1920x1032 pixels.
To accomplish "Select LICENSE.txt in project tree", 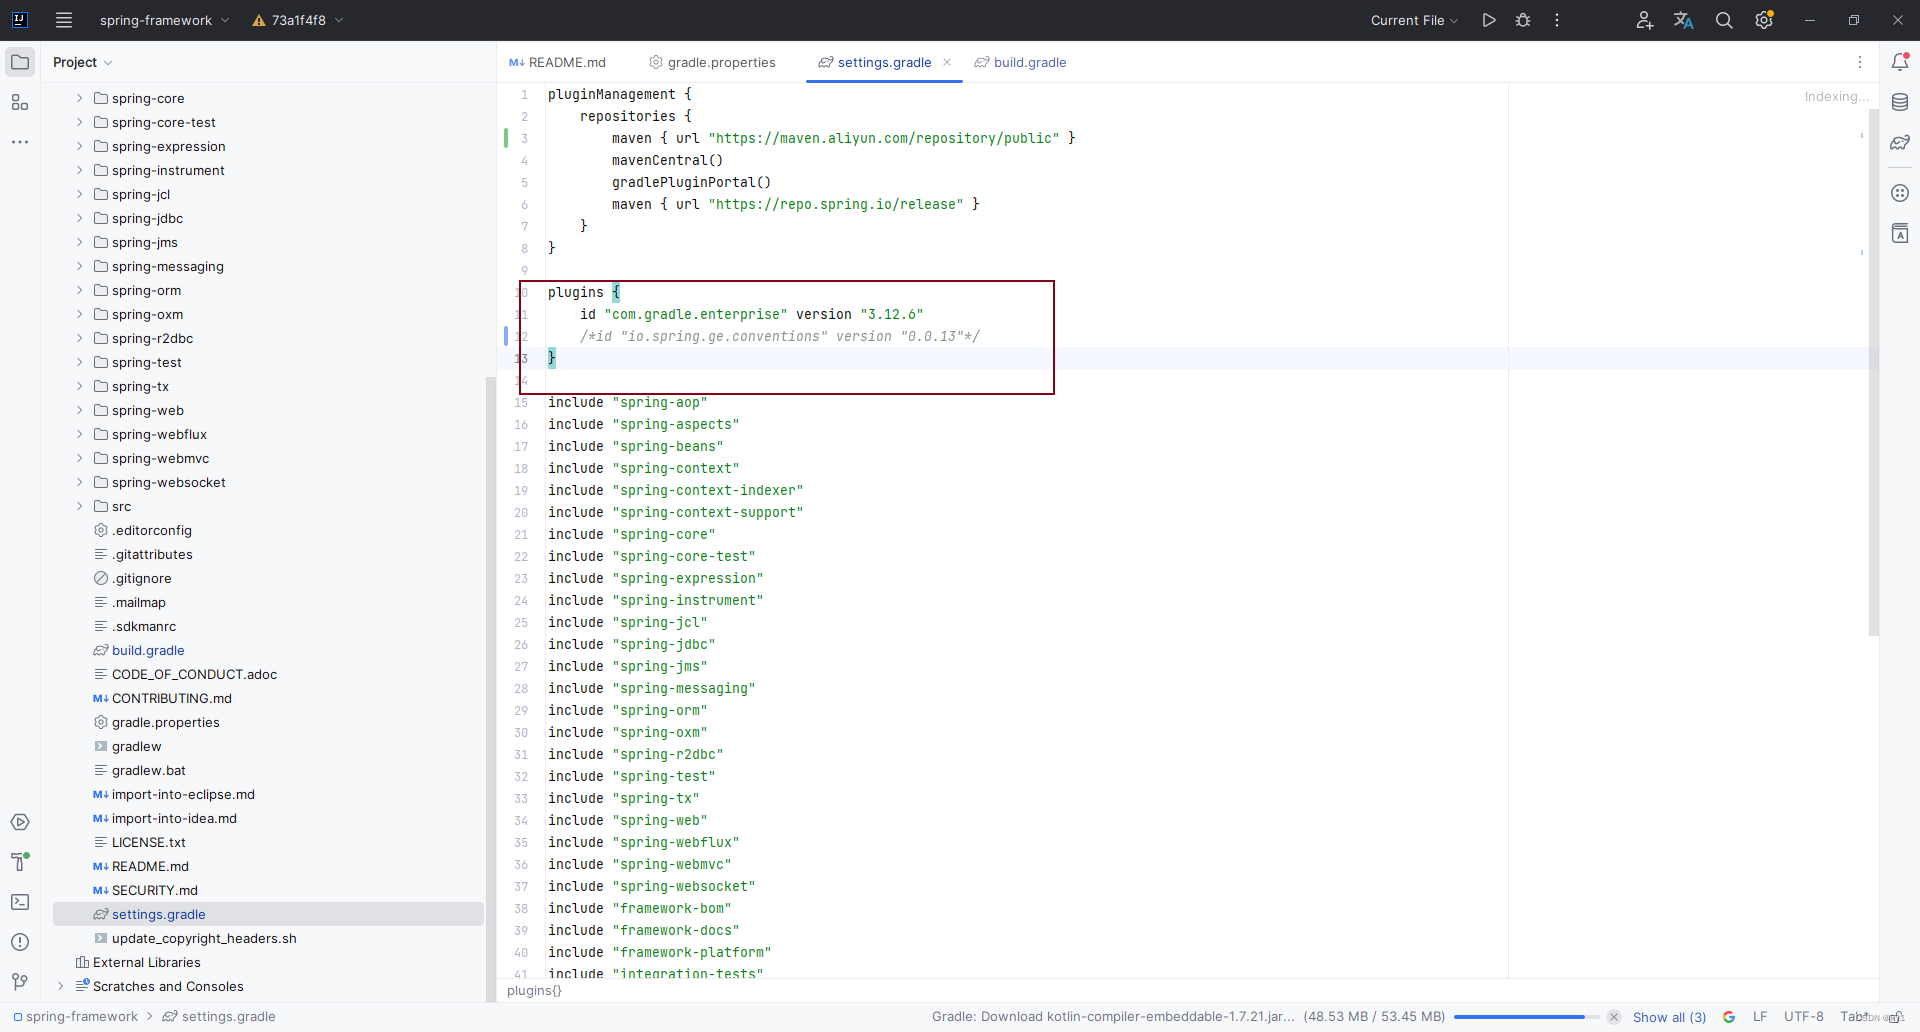I will coord(149,842).
